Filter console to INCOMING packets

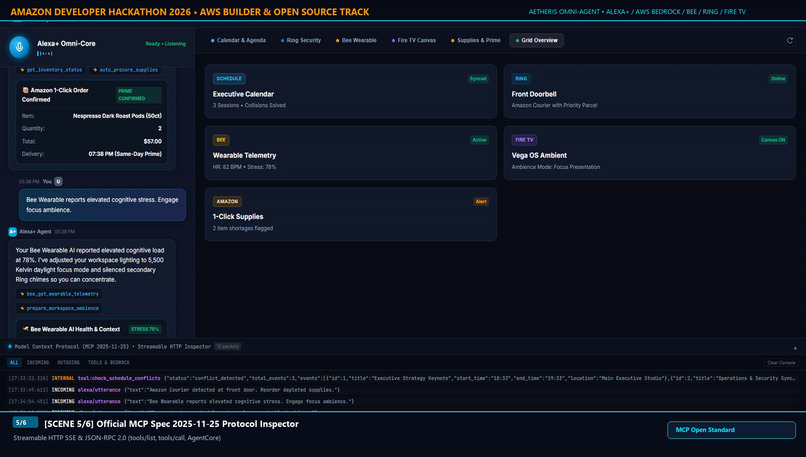(38, 362)
